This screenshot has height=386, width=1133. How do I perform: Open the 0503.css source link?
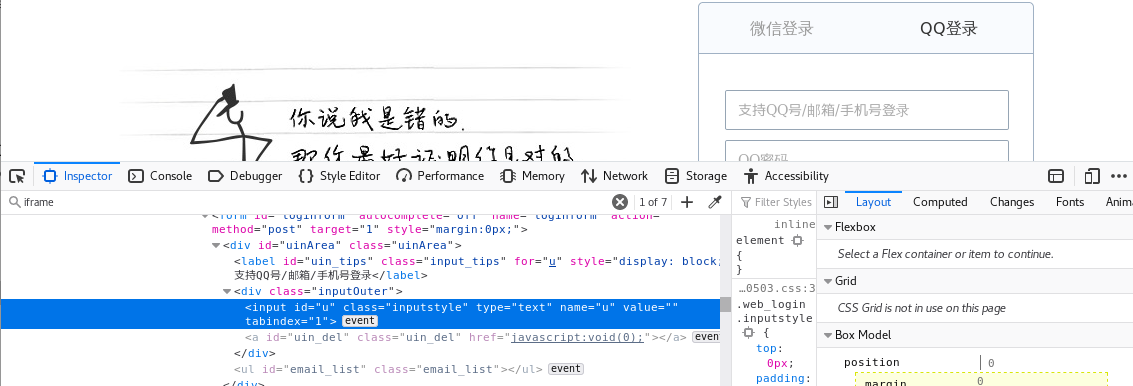(776, 288)
